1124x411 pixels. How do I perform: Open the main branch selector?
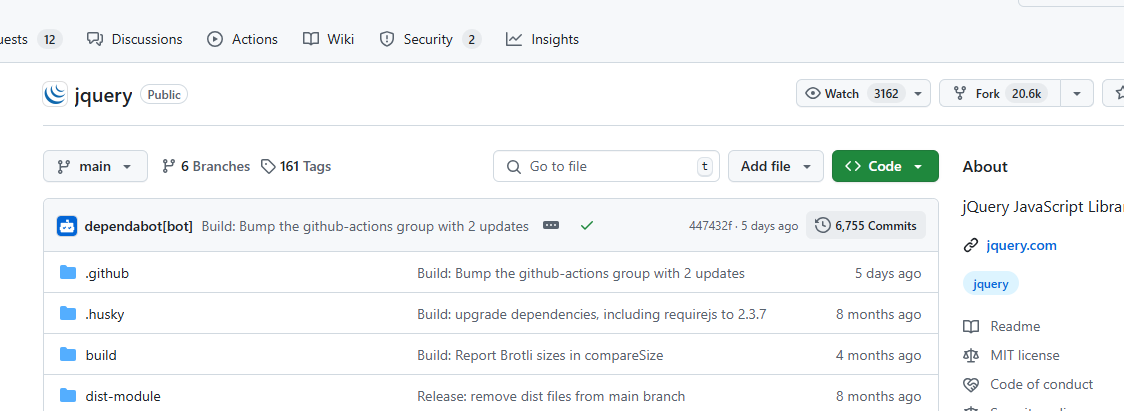click(95, 166)
